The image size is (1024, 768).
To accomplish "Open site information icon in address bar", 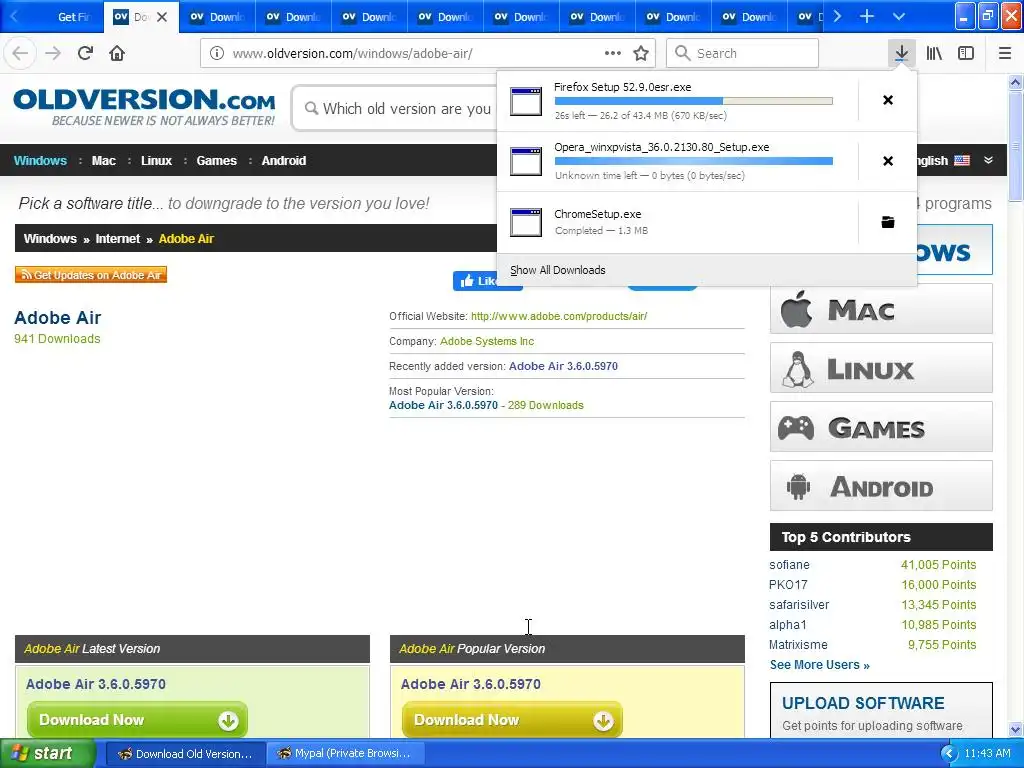I will tap(217, 53).
